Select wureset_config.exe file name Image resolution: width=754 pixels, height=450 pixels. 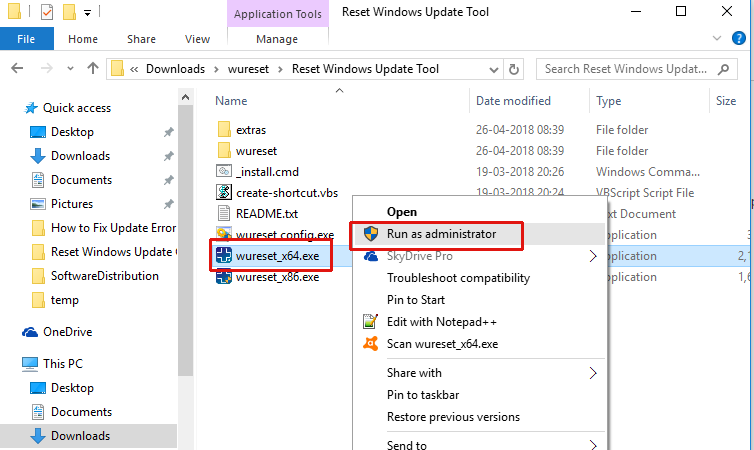coord(285,235)
